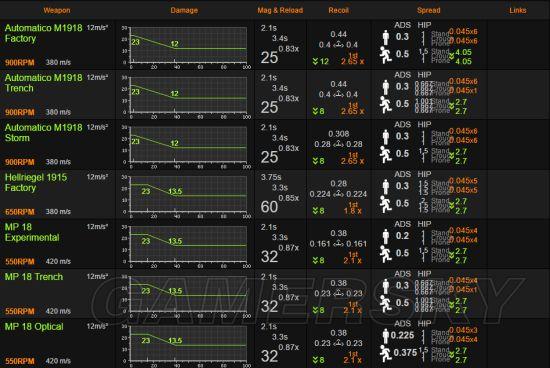Click running soldier icon in Automatico M1918 Factory row
The image size is (550, 368).
385,55
